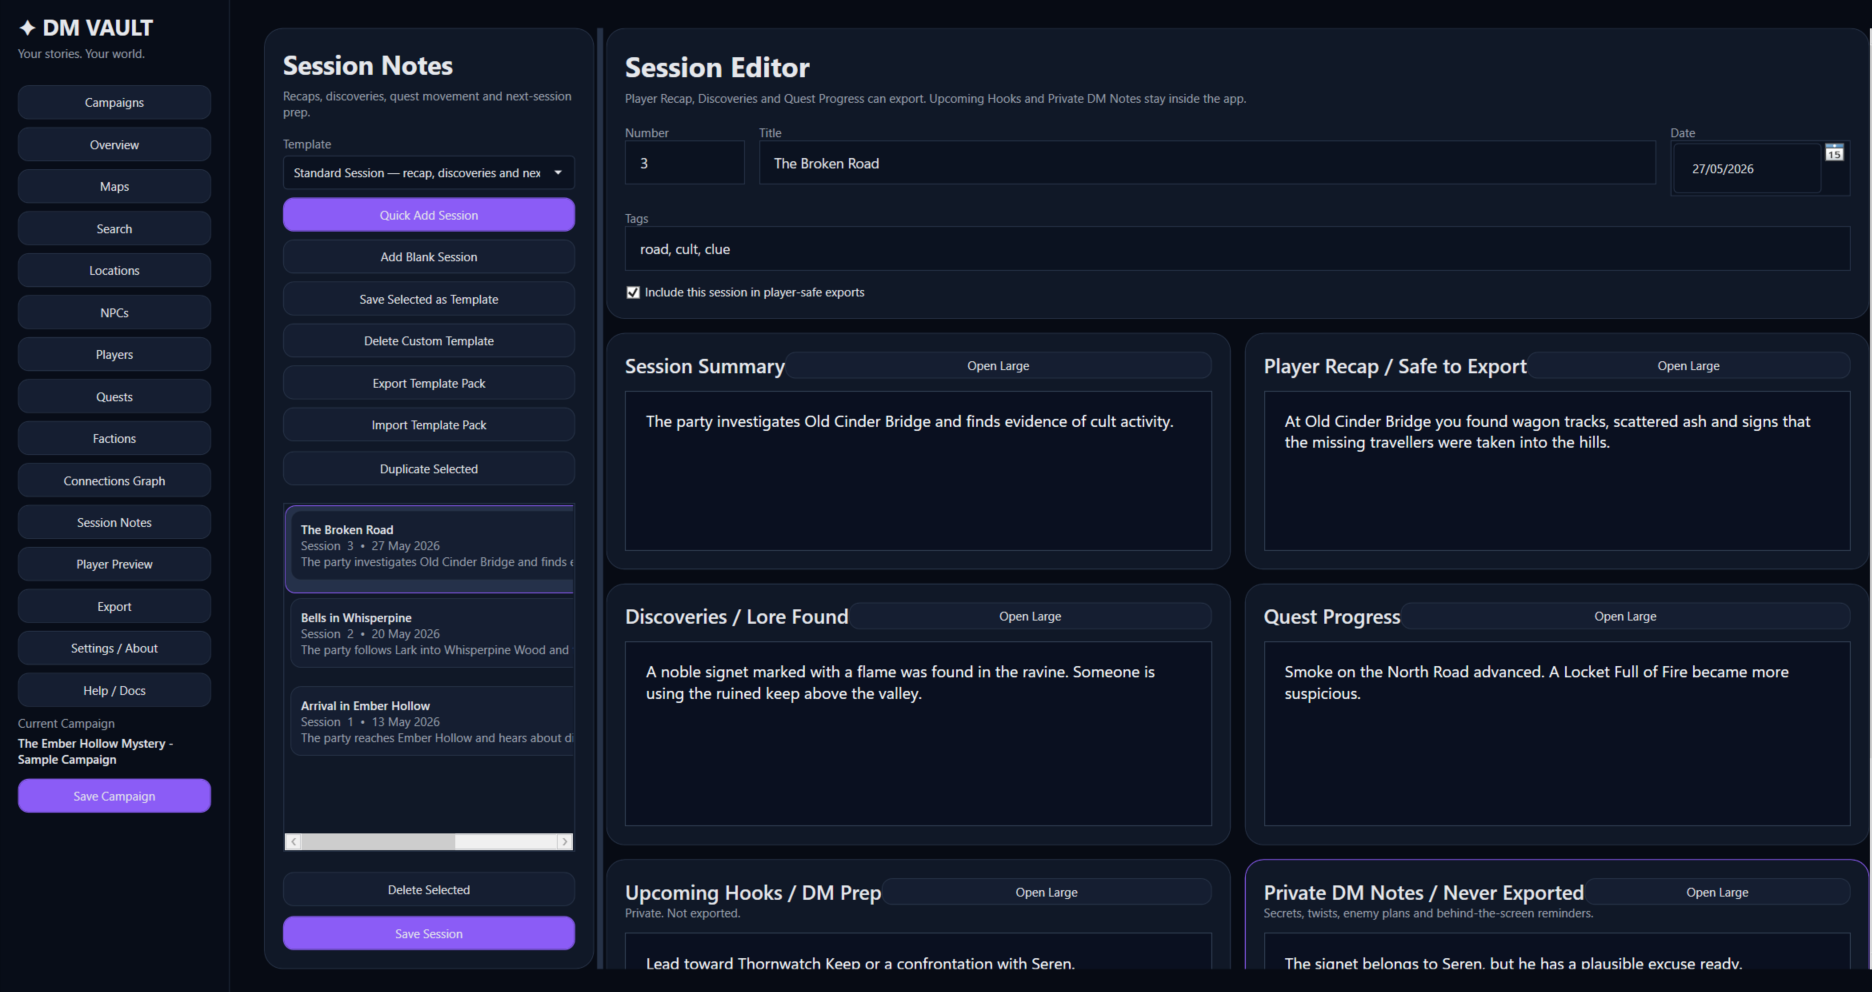Click the session Number field
This screenshot has width=1872, height=992.
click(x=684, y=163)
